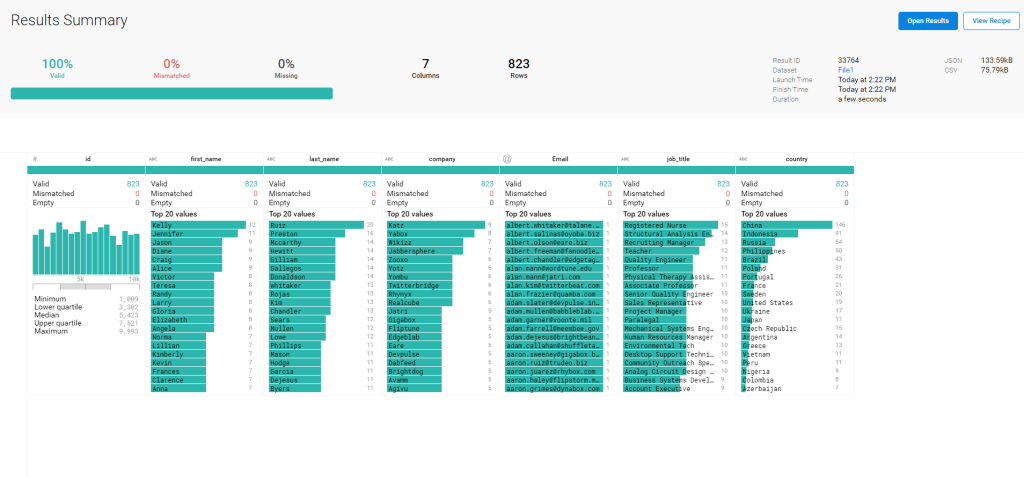Select the Katz bar in company values
Image resolution: width=1024 pixels, height=477 pixels.
(435, 225)
